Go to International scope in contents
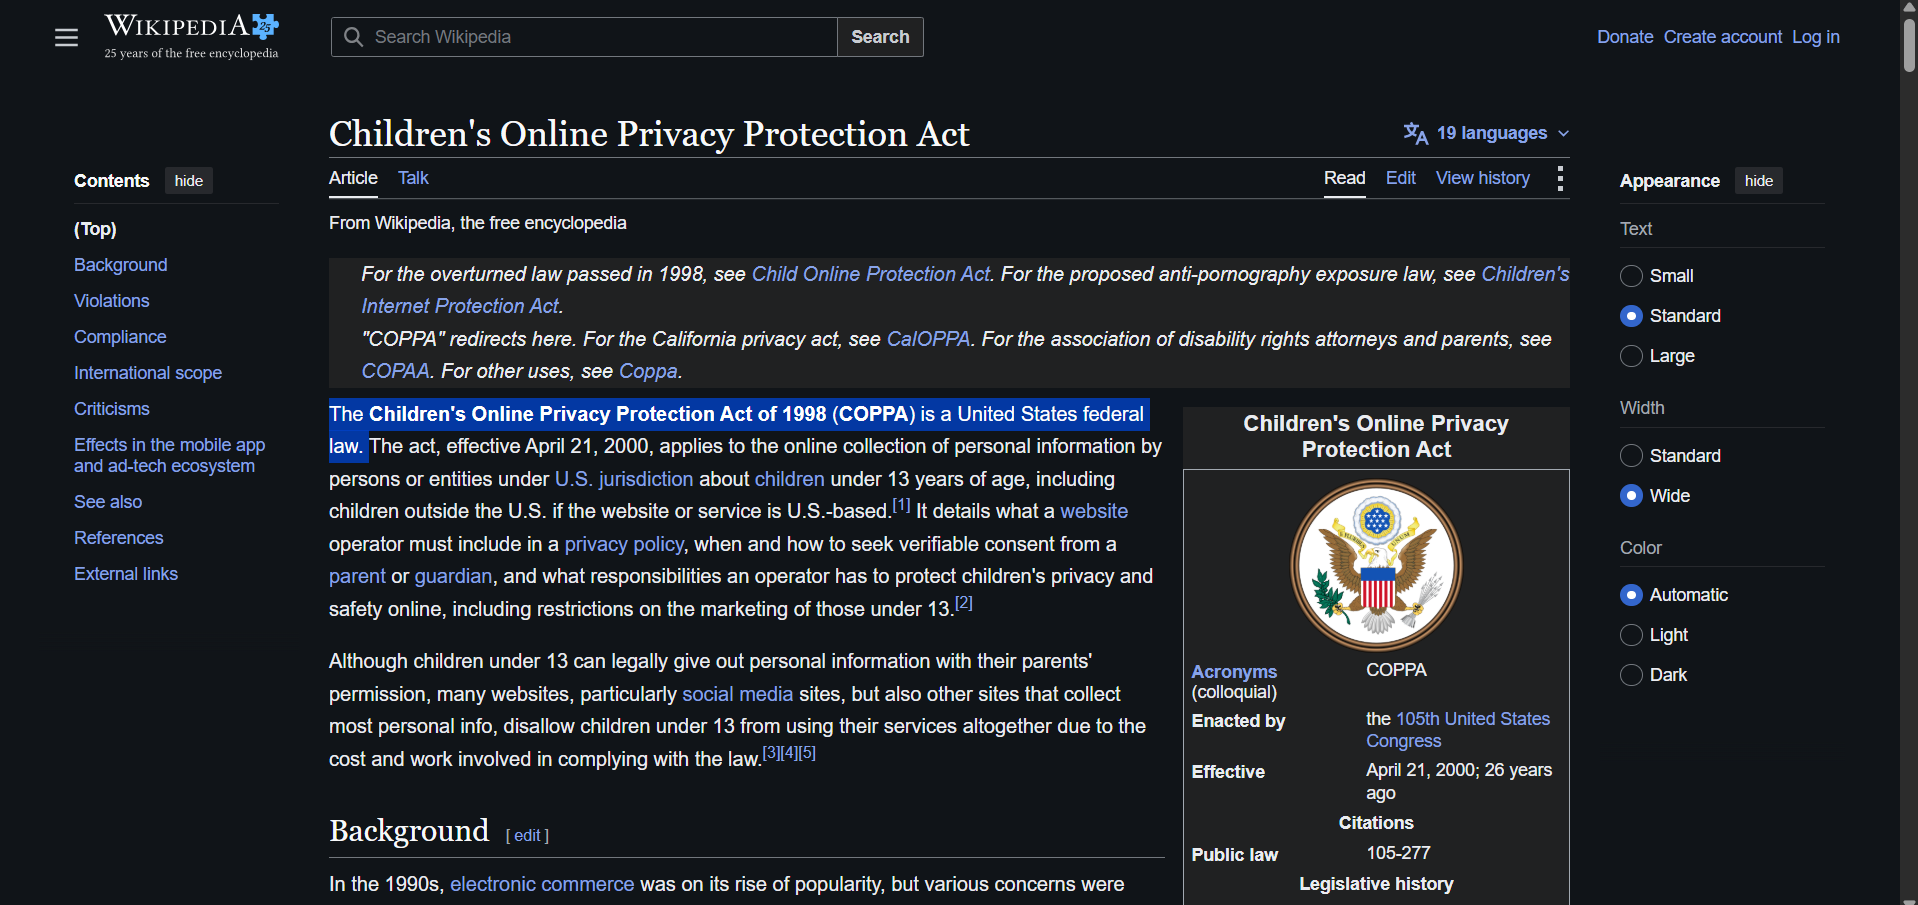The height and width of the screenshot is (905, 1918). 148,373
